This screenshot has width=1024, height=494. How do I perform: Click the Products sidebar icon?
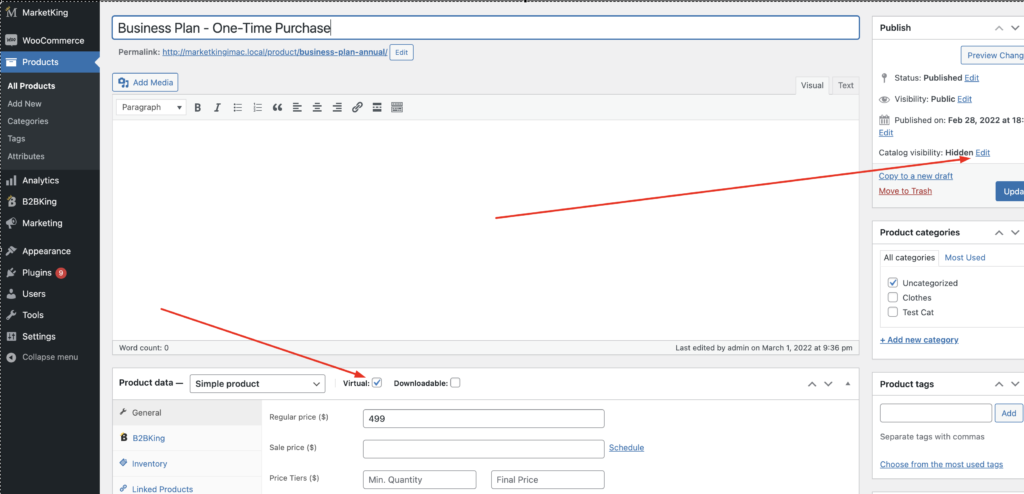coord(11,62)
